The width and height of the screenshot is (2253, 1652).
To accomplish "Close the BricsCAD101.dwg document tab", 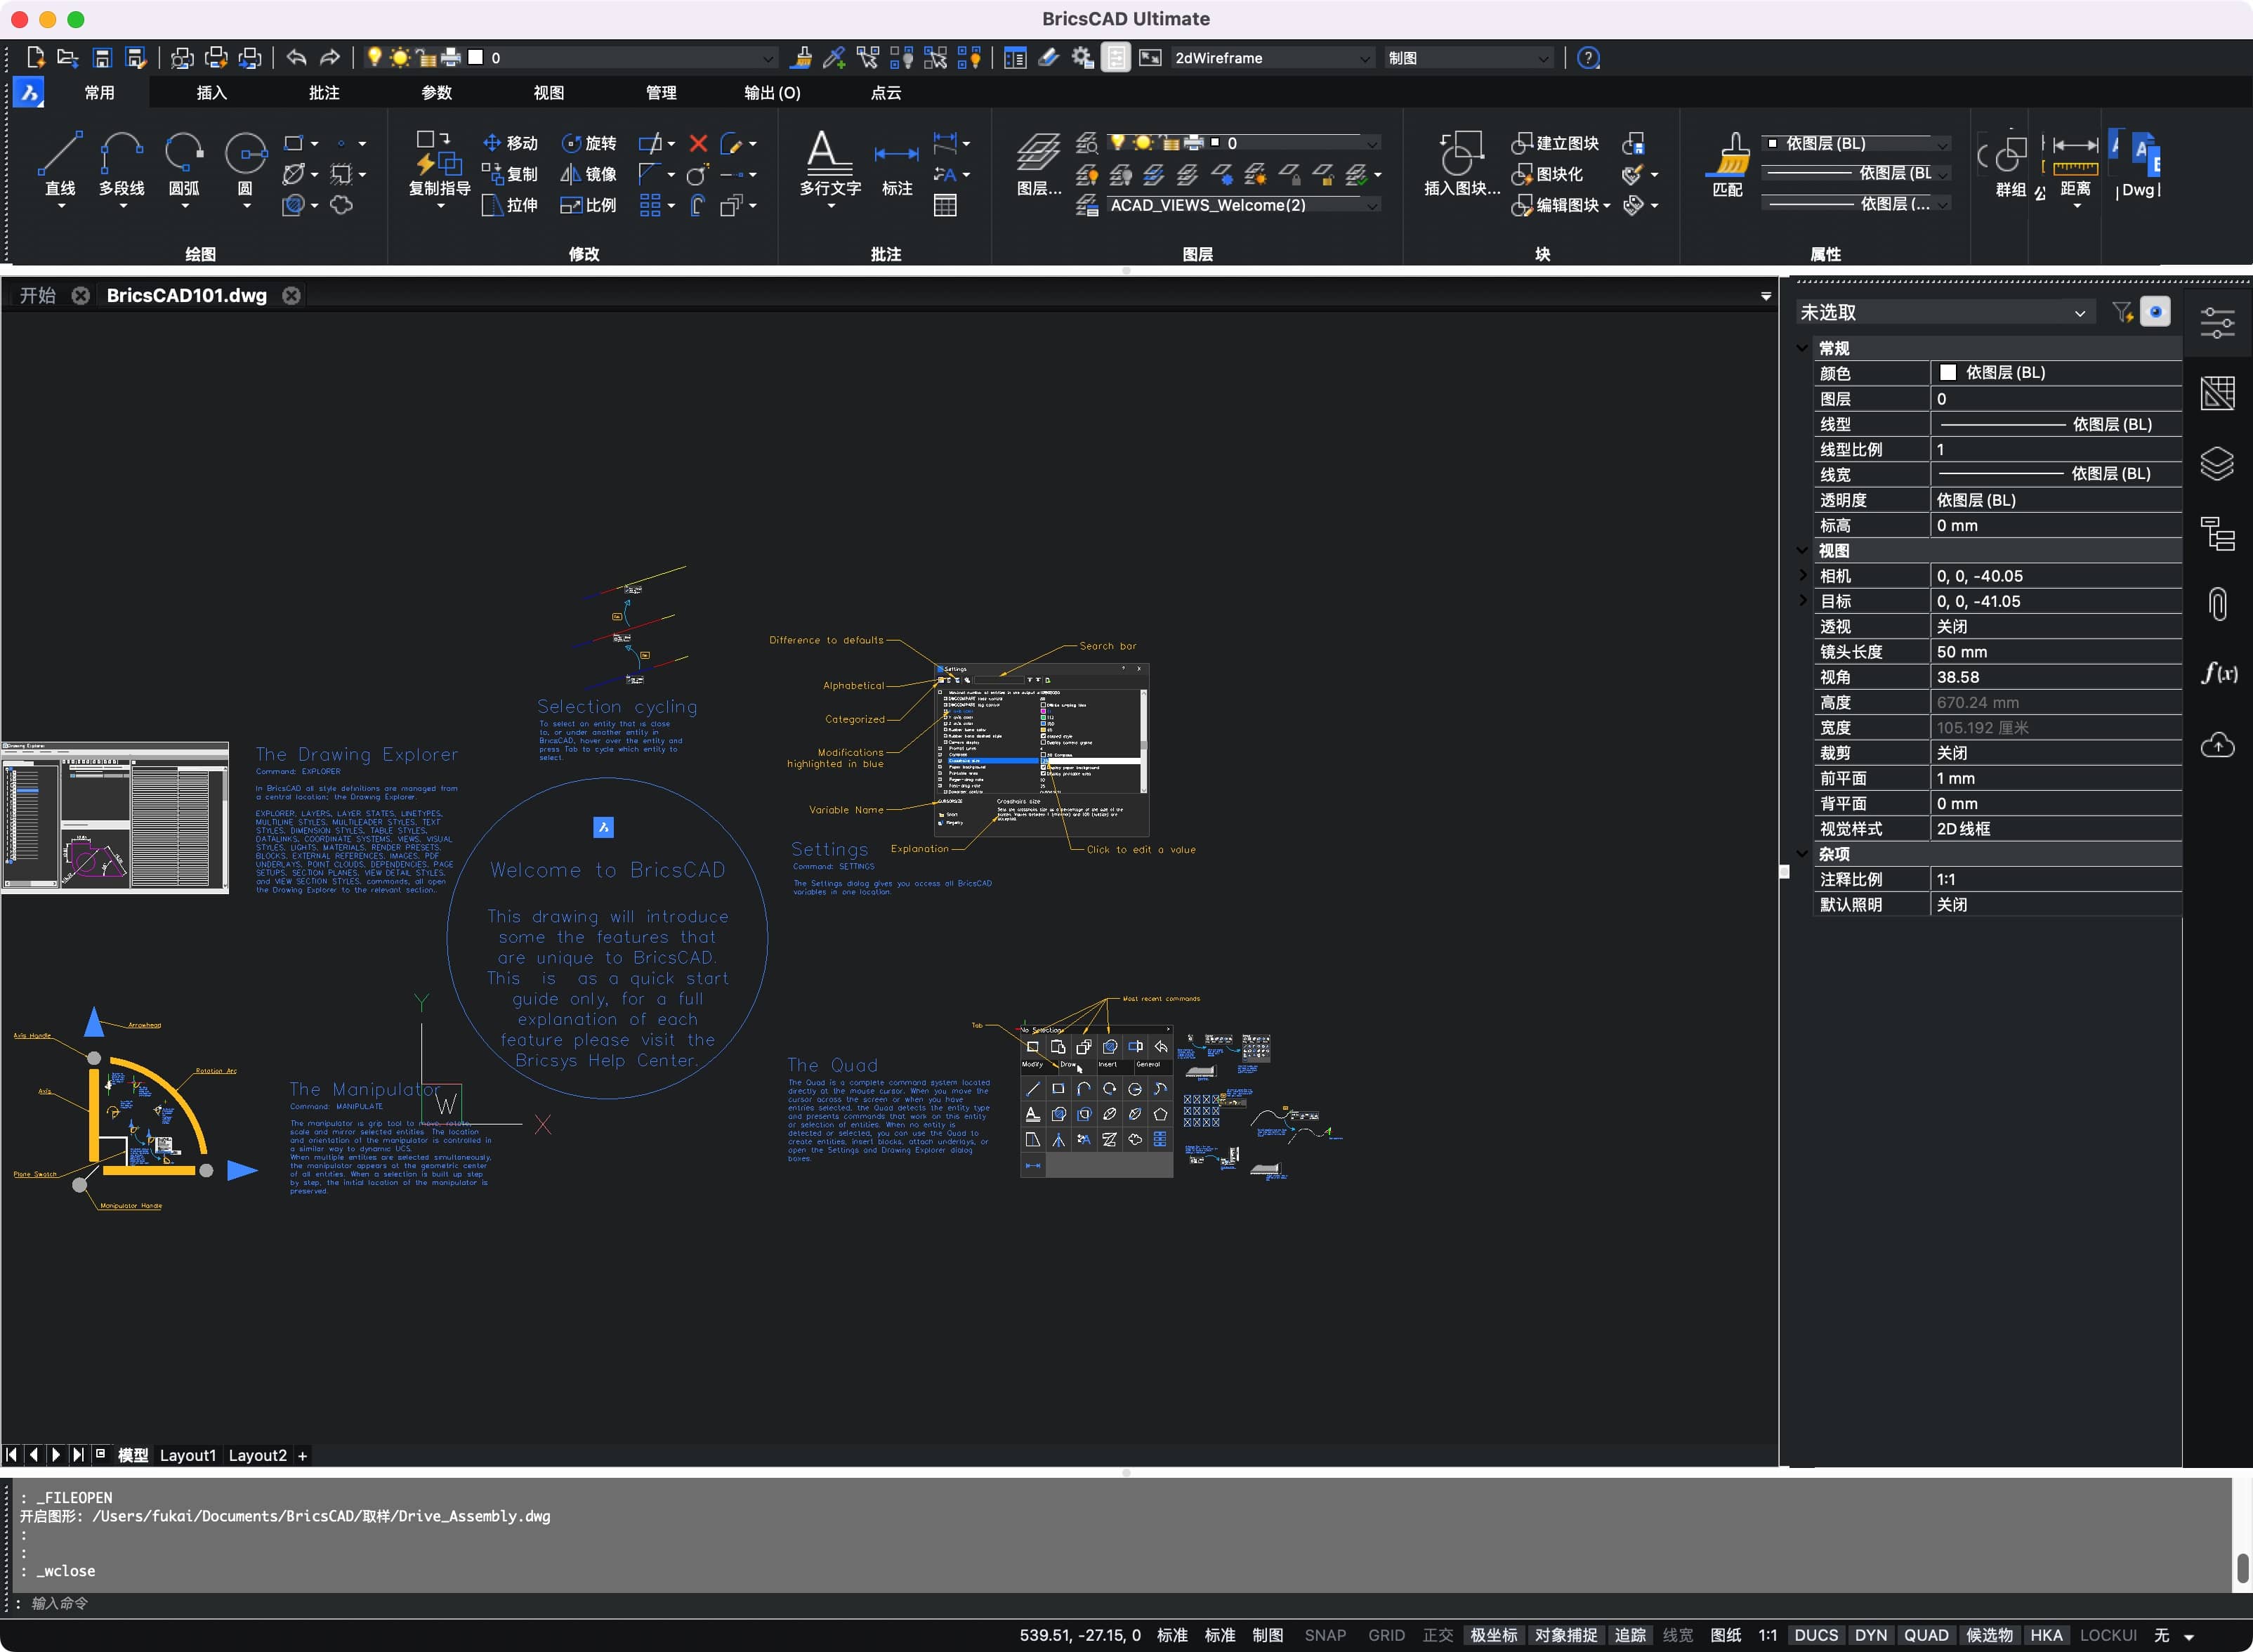I will 291,295.
